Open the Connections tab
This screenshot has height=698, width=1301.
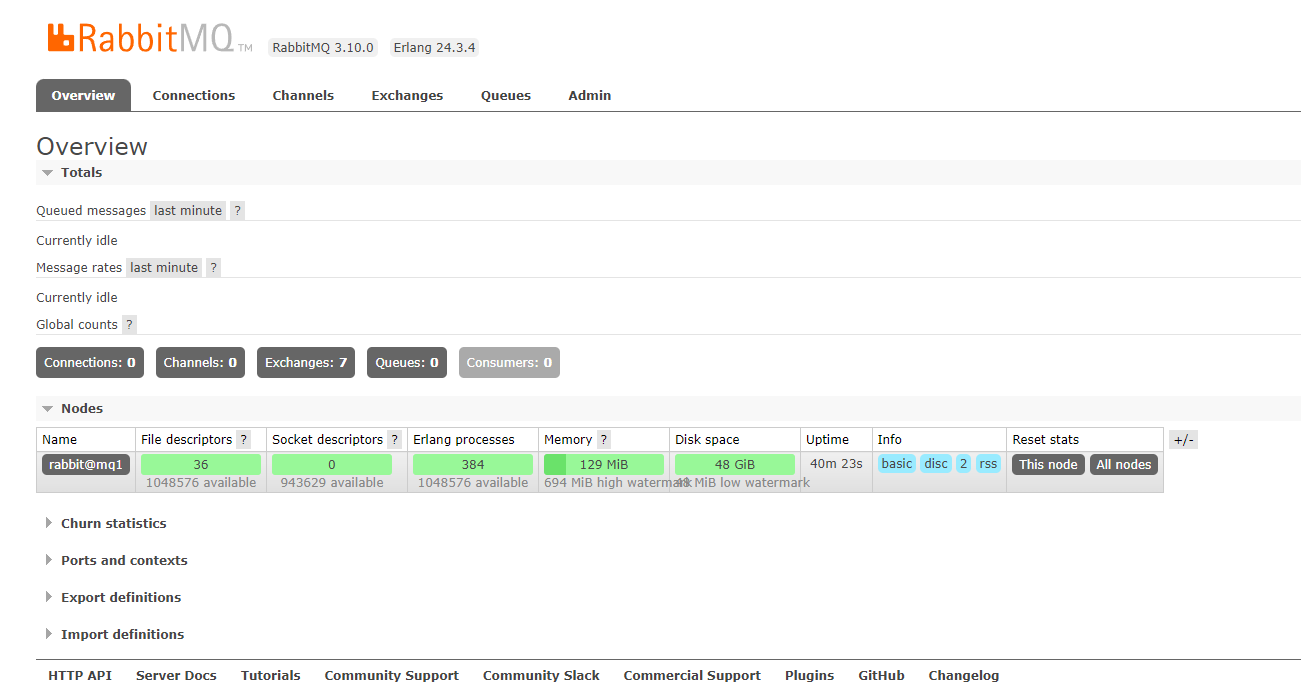pyautogui.click(x=194, y=96)
